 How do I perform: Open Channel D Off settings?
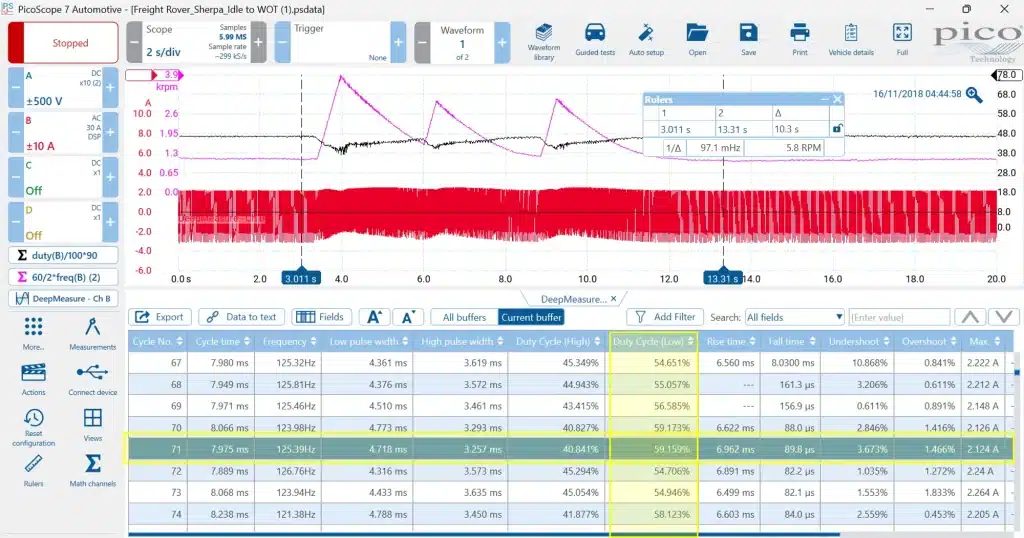coord(63,221)
